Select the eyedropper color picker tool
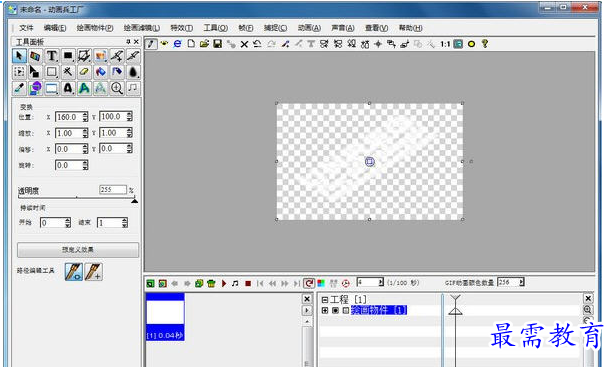The height and width of the screenshot is (367, 612). point(19,88)
